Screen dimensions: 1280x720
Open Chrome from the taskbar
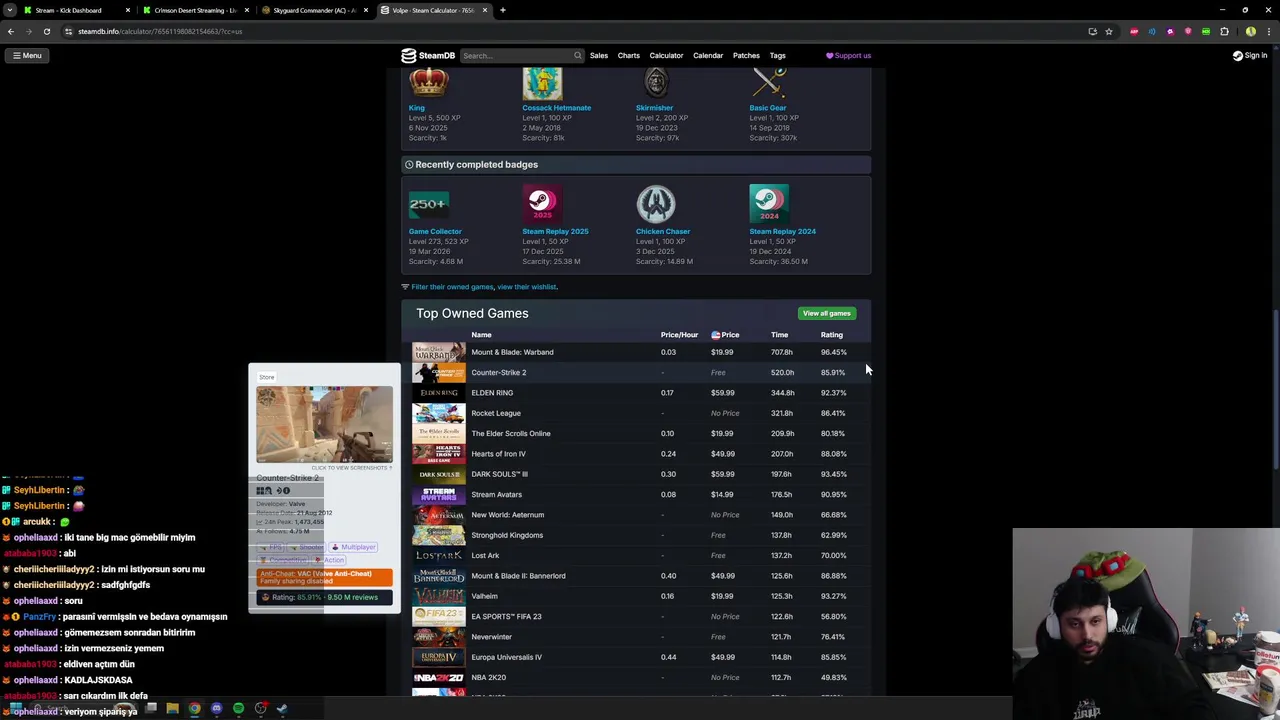click(194, 708)
